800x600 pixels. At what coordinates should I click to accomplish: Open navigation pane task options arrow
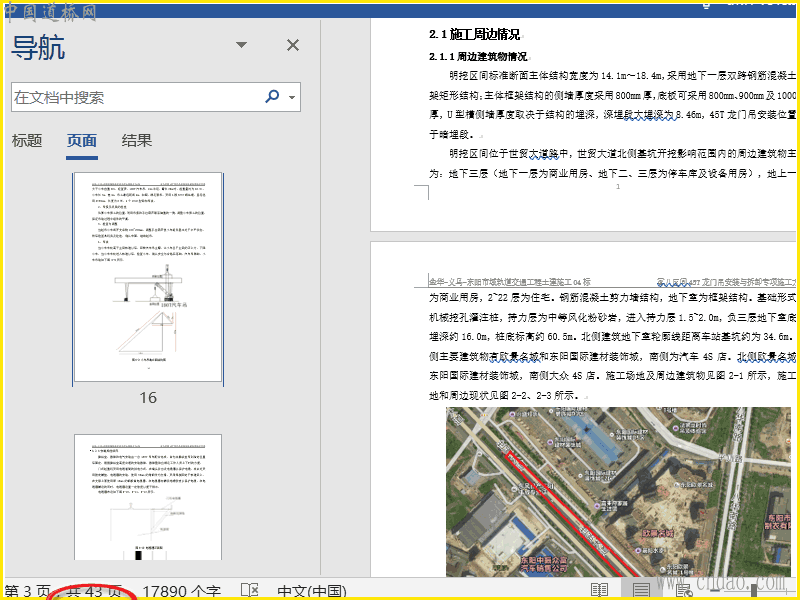241,45
